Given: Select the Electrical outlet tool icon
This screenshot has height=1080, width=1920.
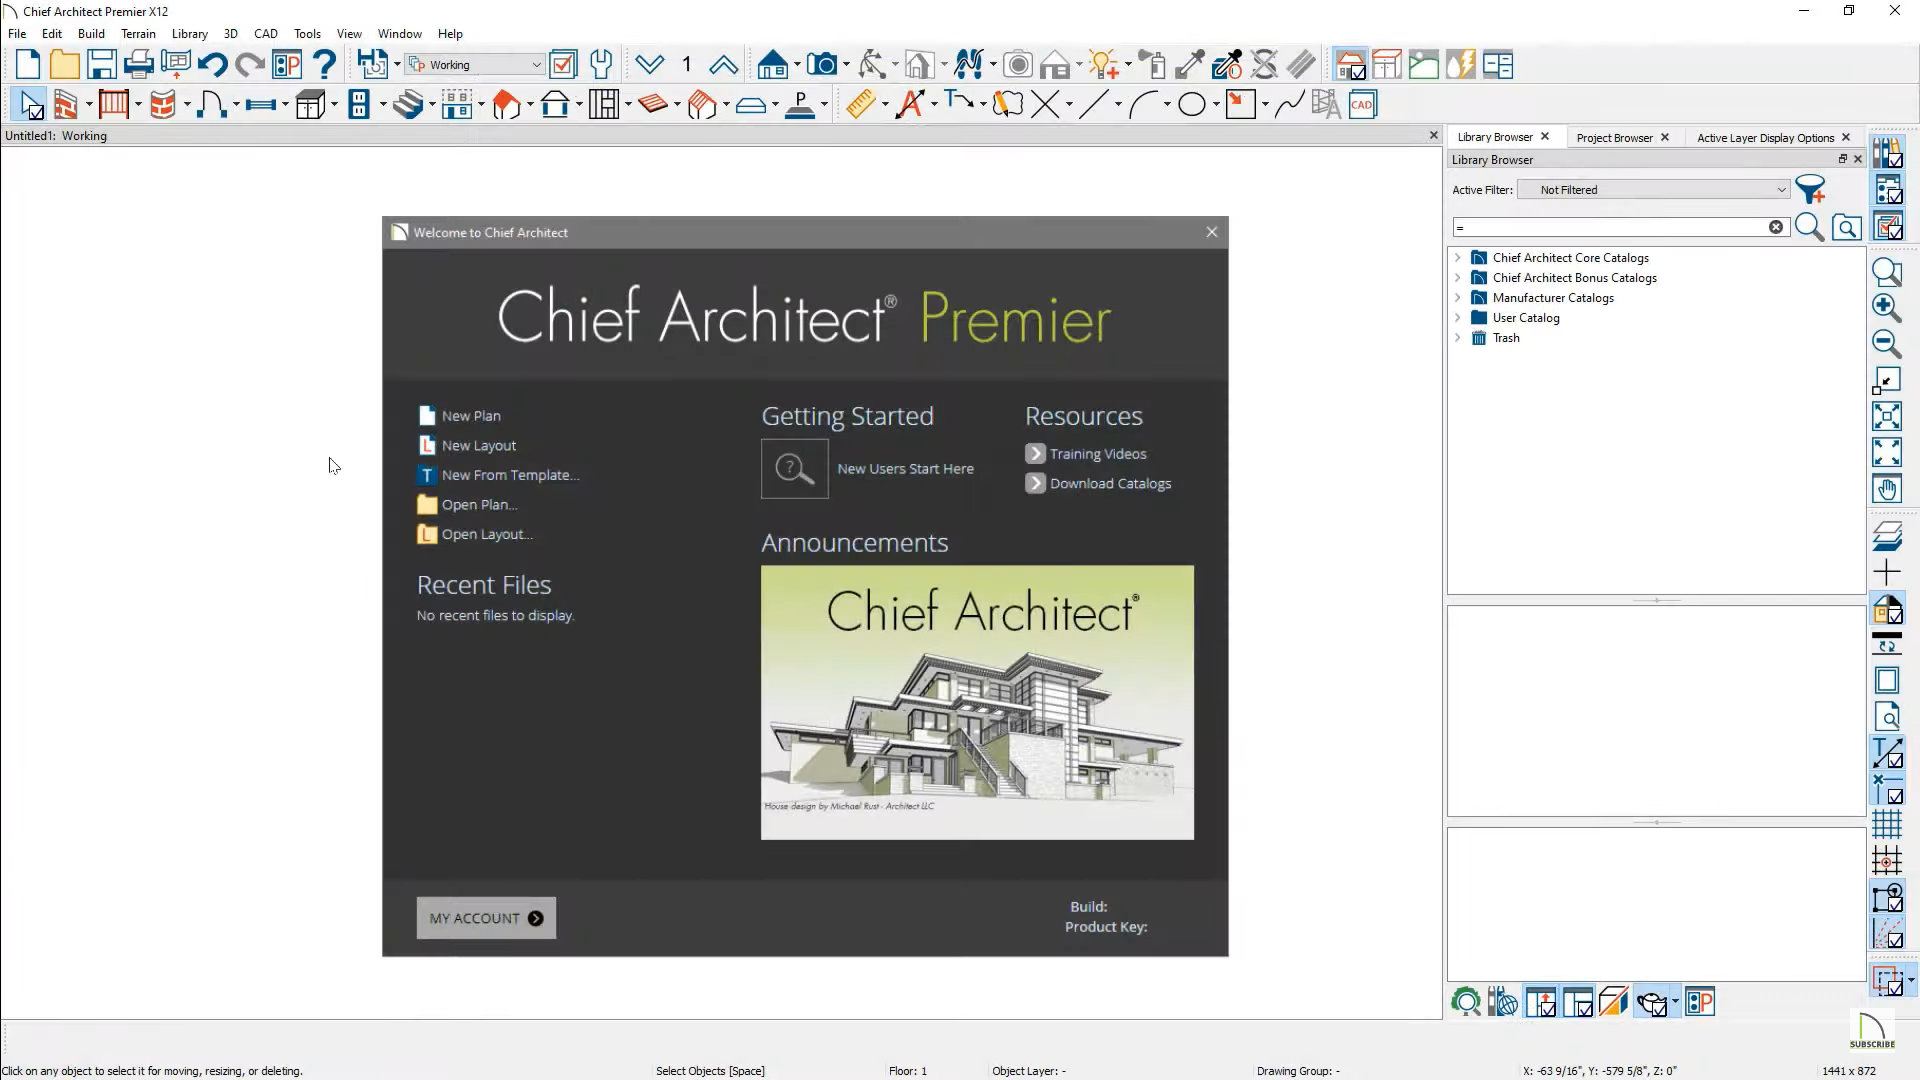Looking at the screenshot, I should click(359, 104).
